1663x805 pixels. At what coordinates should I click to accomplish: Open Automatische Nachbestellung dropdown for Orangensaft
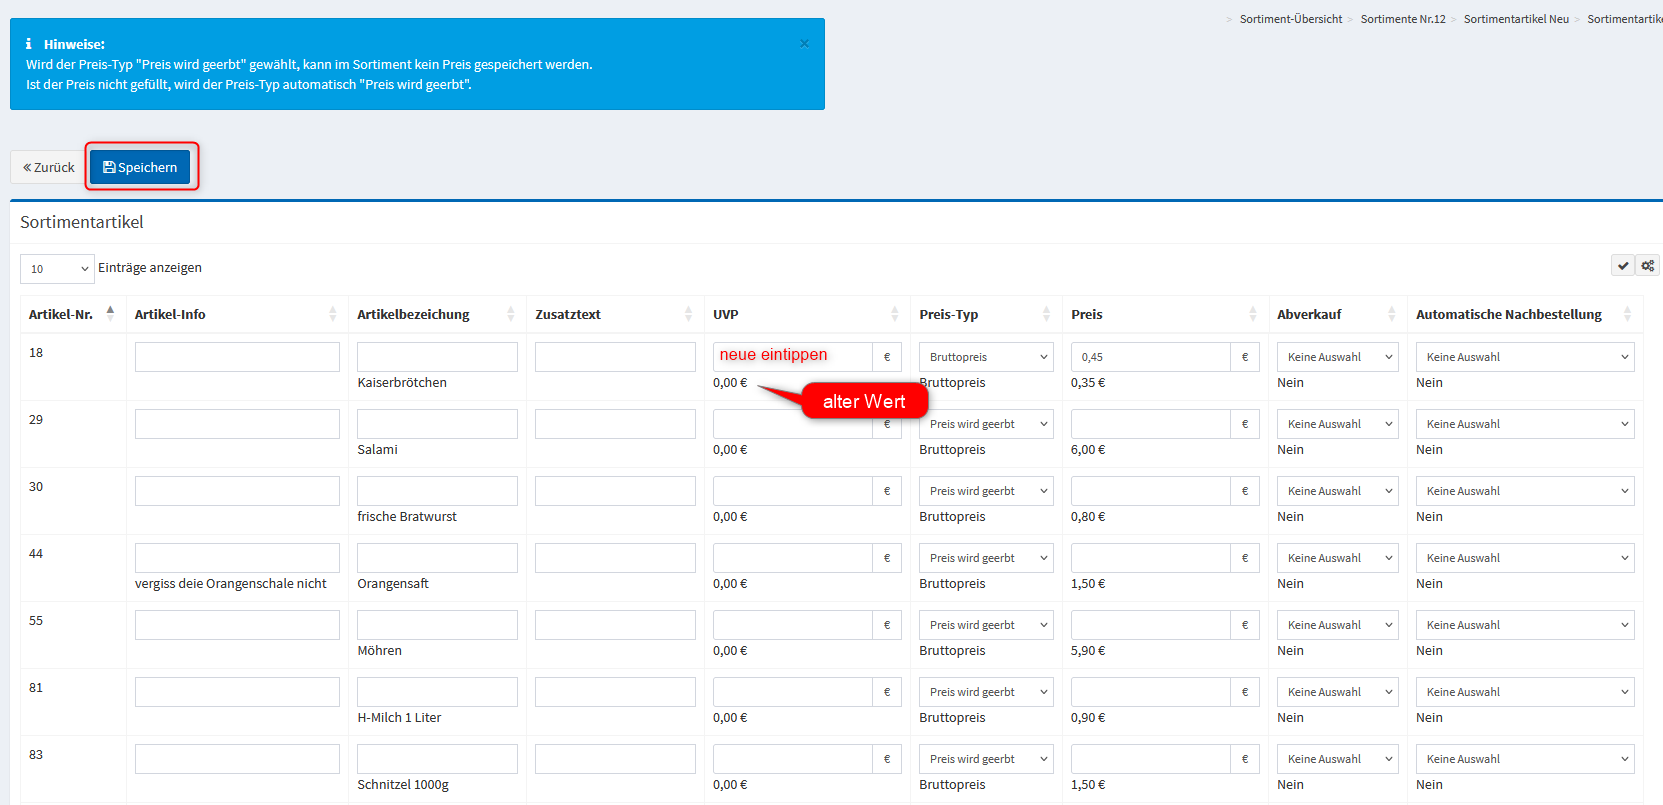(1524, 558)
